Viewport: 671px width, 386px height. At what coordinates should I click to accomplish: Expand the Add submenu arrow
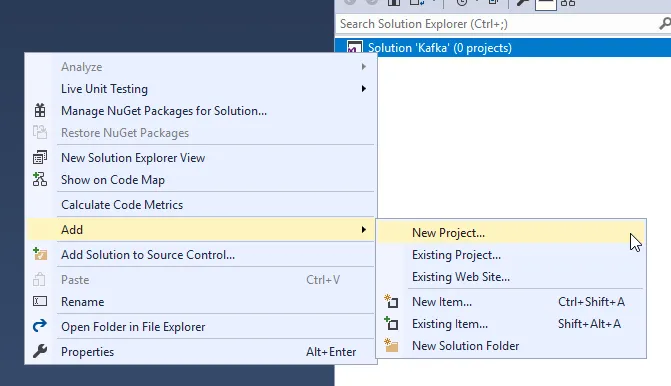pos(363,229)
